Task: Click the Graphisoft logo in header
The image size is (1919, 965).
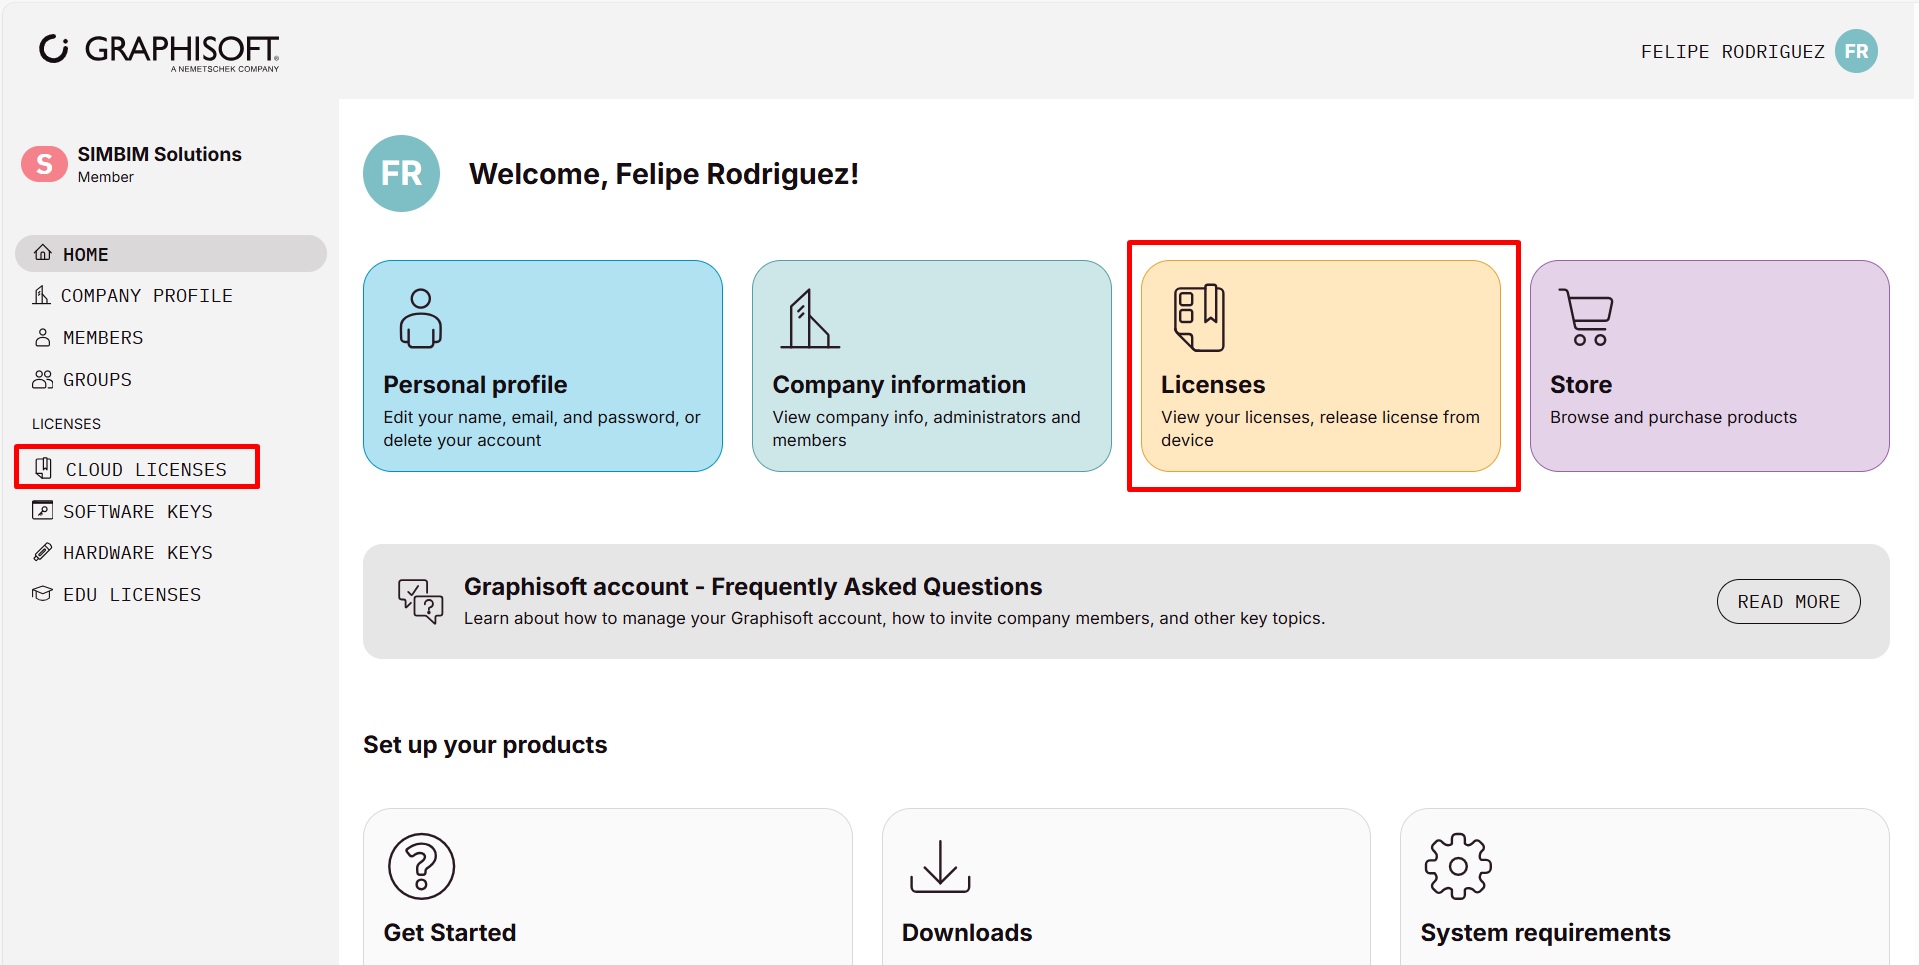Action: click(x=160, y=51)
